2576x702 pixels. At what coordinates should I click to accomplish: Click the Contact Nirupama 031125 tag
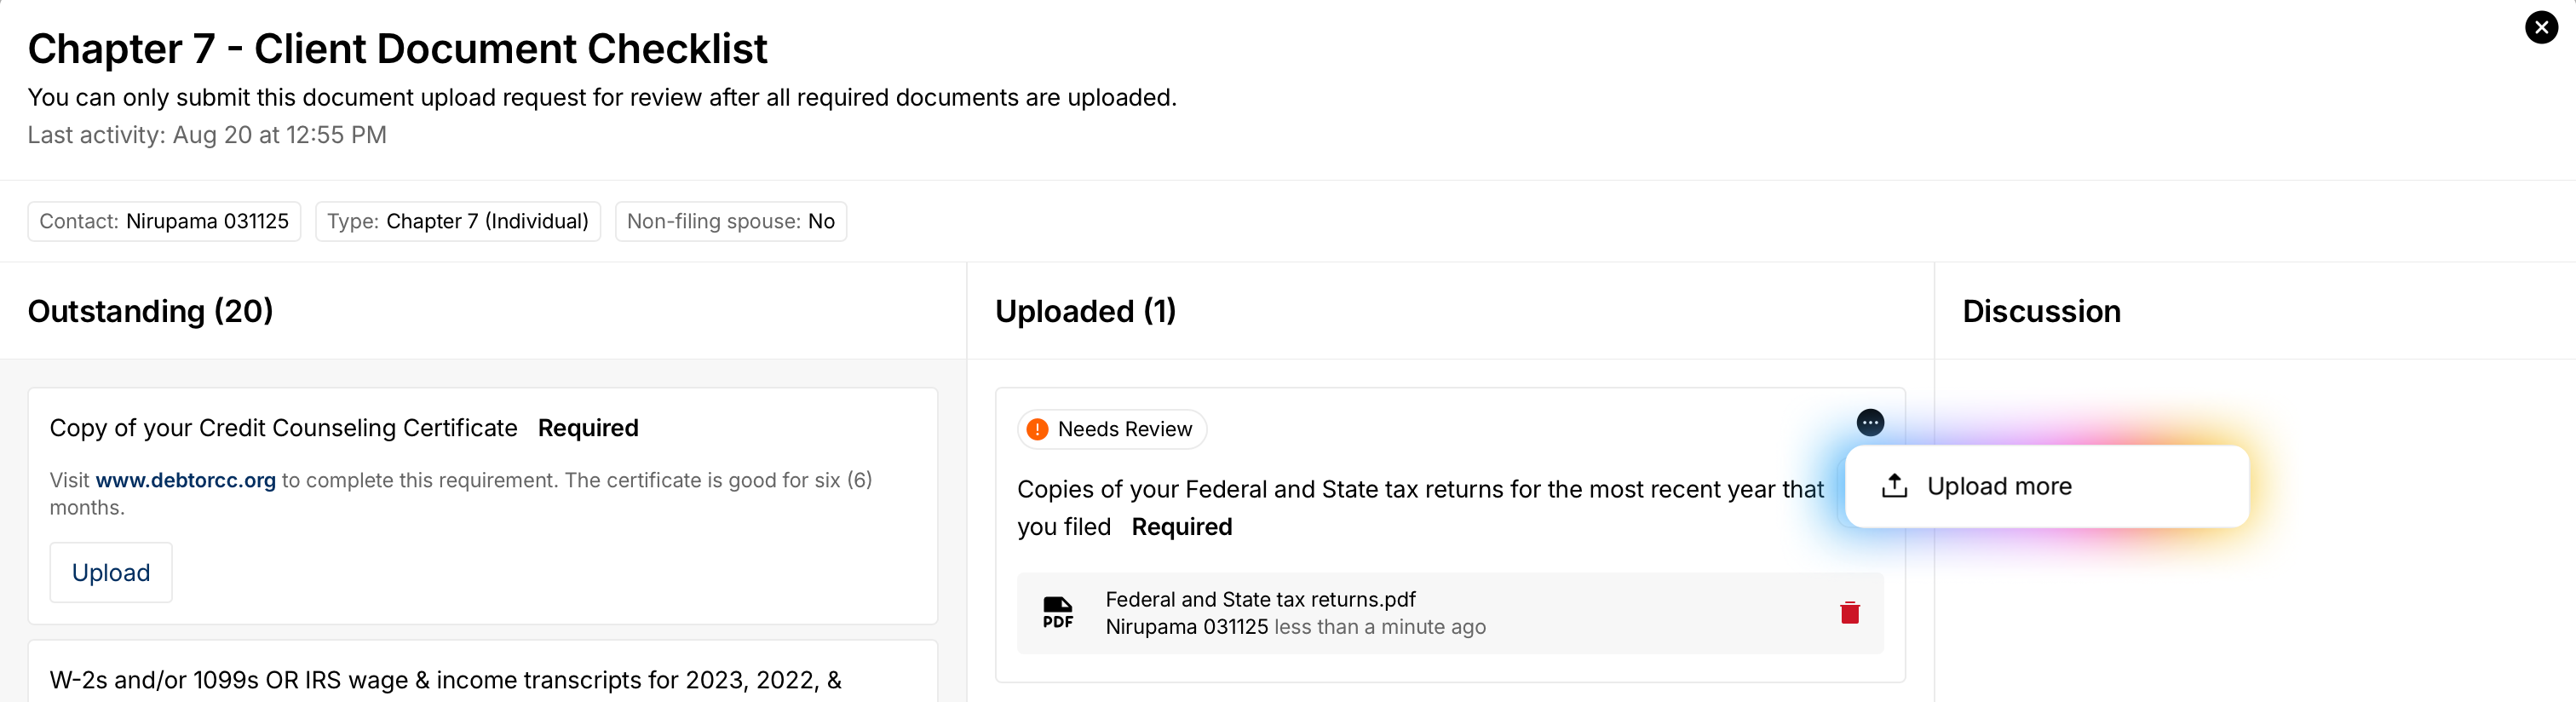[x=164, y=221]
